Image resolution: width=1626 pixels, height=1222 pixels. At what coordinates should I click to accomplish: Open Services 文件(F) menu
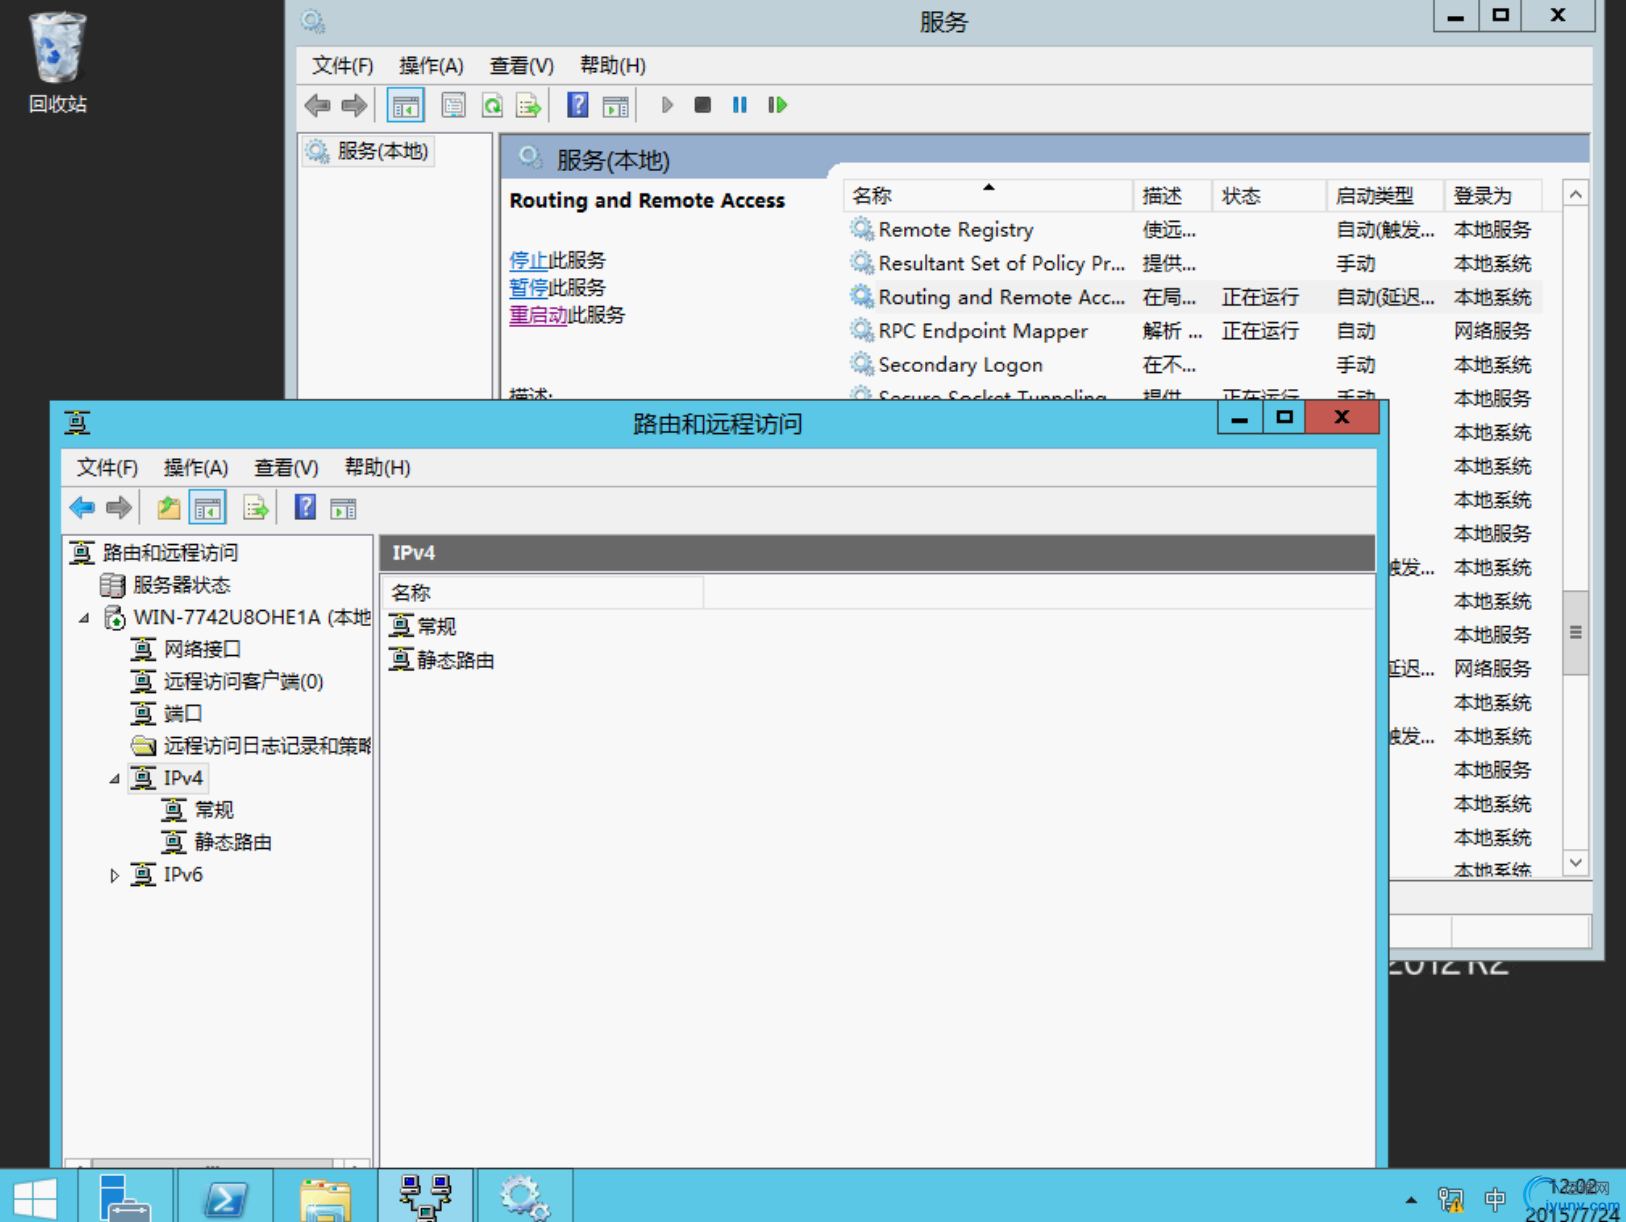point(342,65)
